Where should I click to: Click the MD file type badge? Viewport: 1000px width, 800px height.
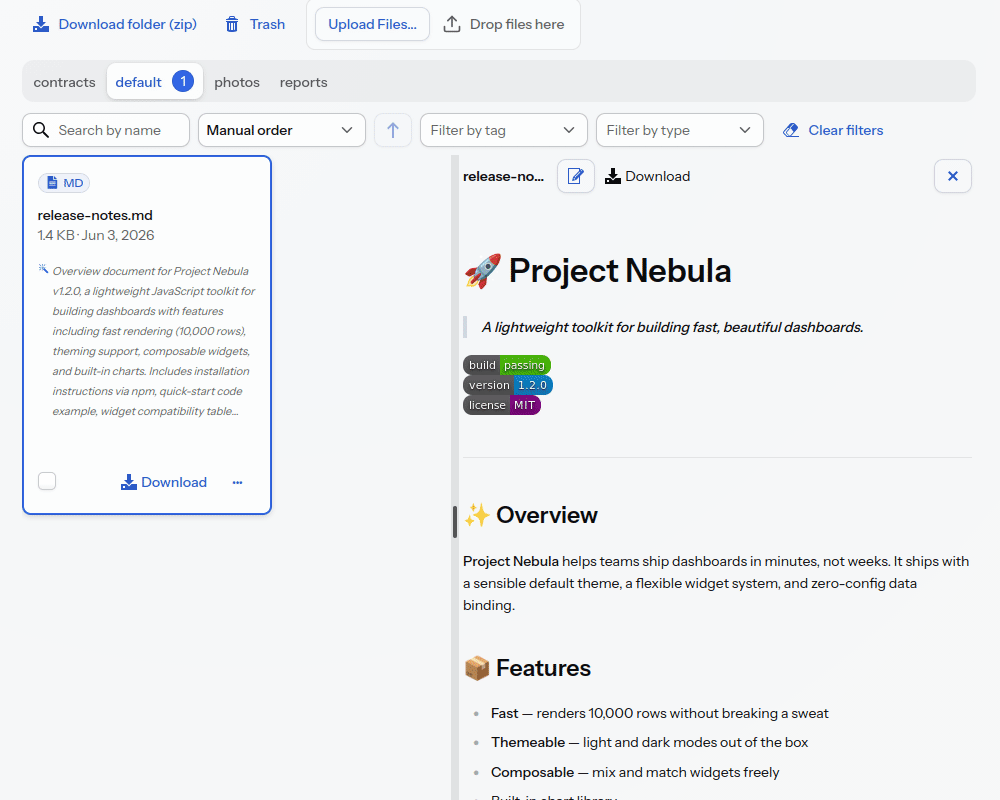64,183
